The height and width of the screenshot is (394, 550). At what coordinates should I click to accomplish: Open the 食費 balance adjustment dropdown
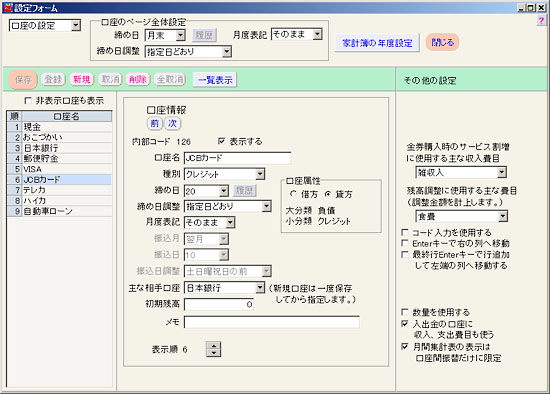(503, 216)
